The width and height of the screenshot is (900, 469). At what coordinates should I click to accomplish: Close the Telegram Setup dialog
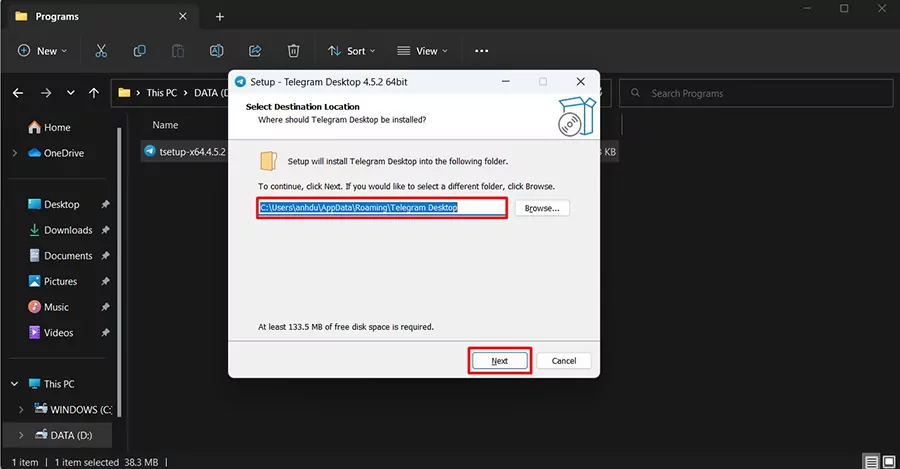(581, 82)
